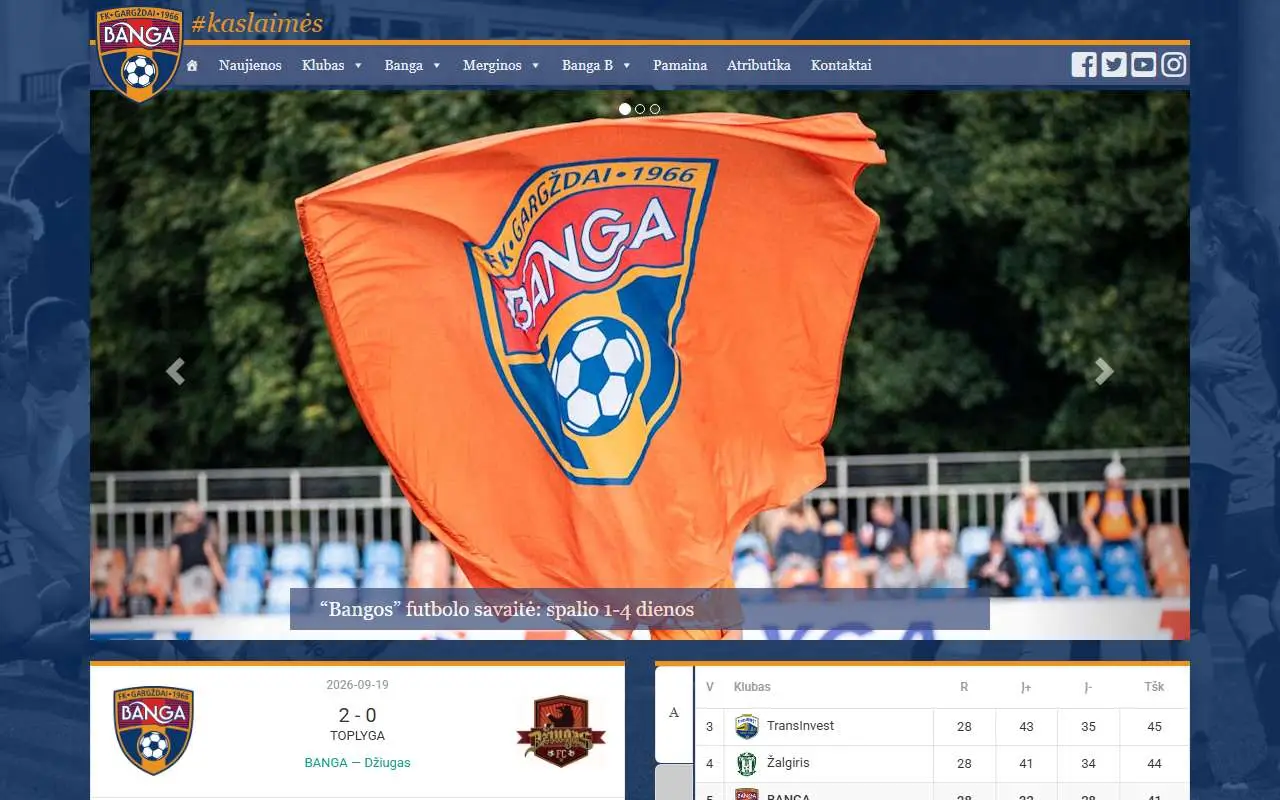
Task: Open the BANGA — Džiugas match link
Action: pyautogui.click(x=357, y=762)
